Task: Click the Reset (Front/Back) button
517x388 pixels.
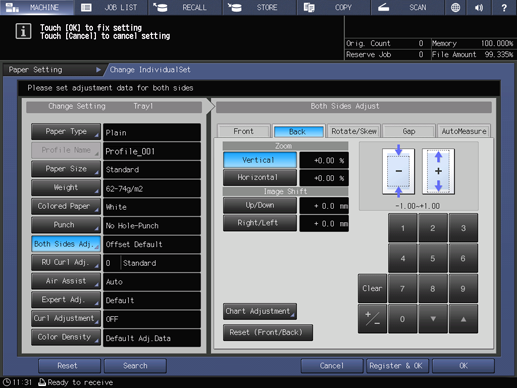Action: (268, 333)
